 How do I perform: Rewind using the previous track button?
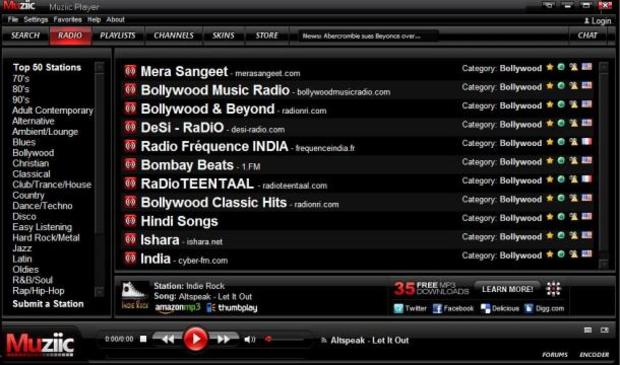click(168, 339)
